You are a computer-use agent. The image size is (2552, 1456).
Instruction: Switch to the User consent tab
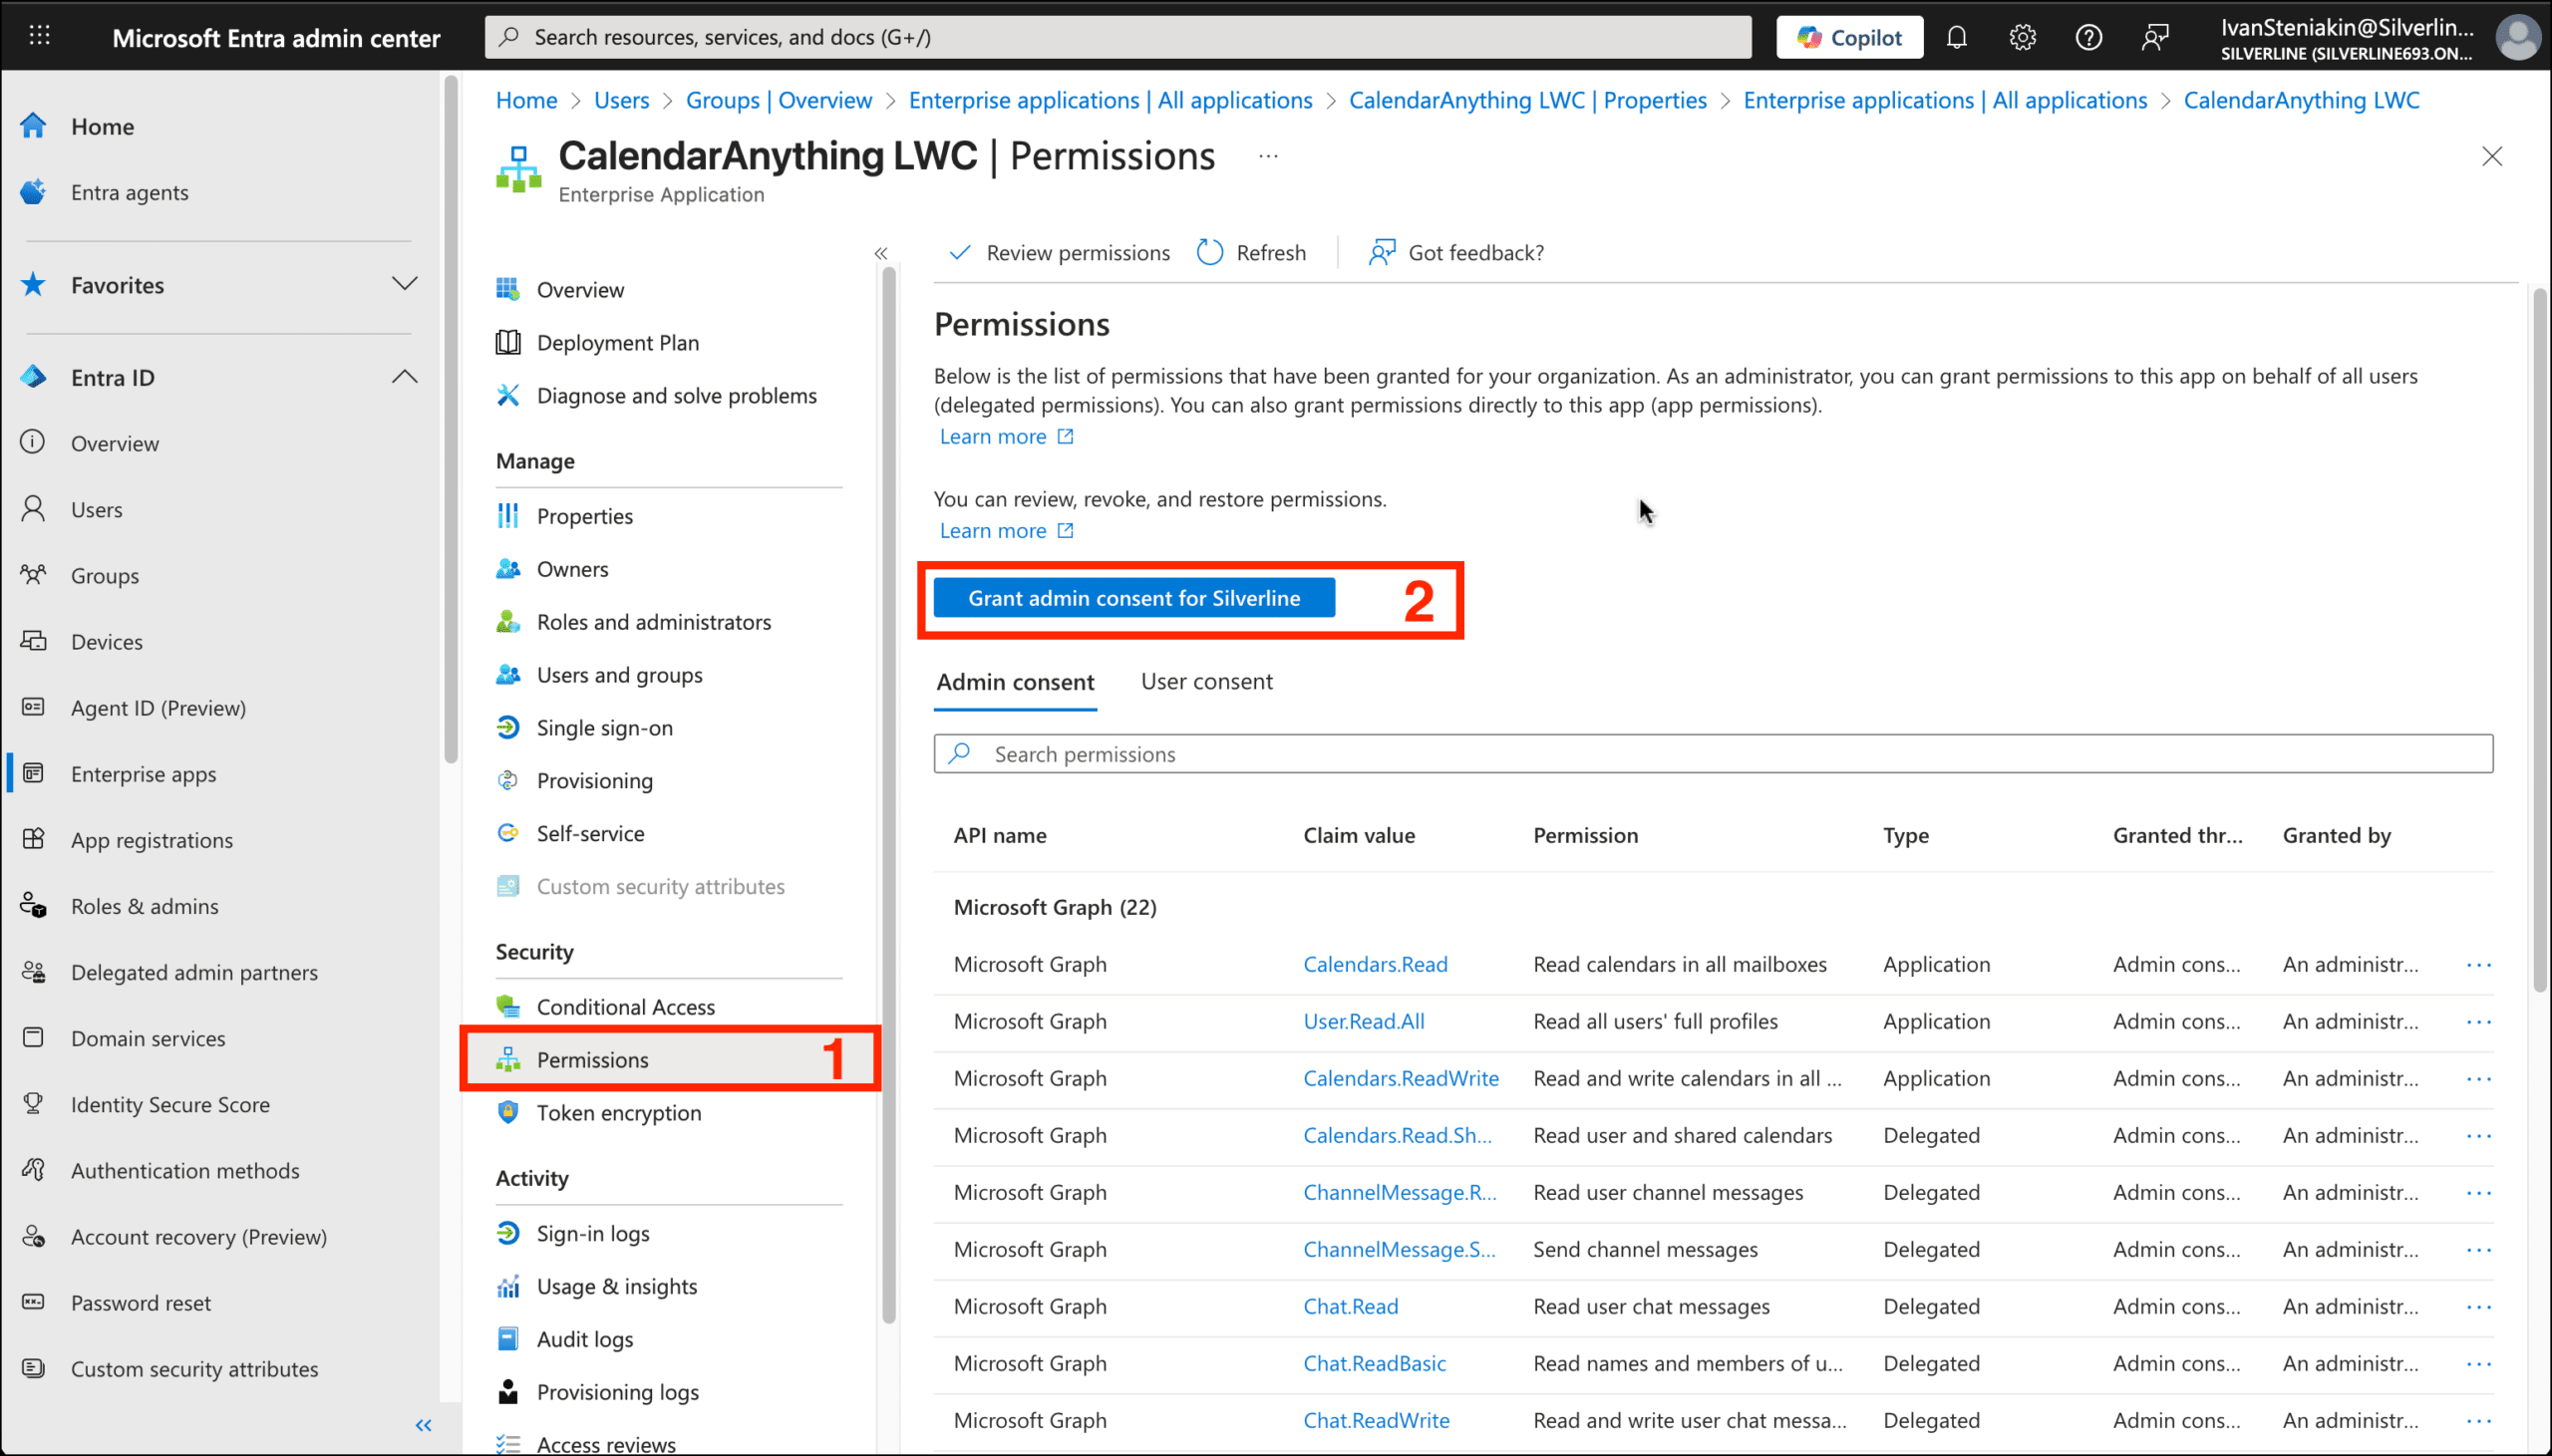(1206, 682)
